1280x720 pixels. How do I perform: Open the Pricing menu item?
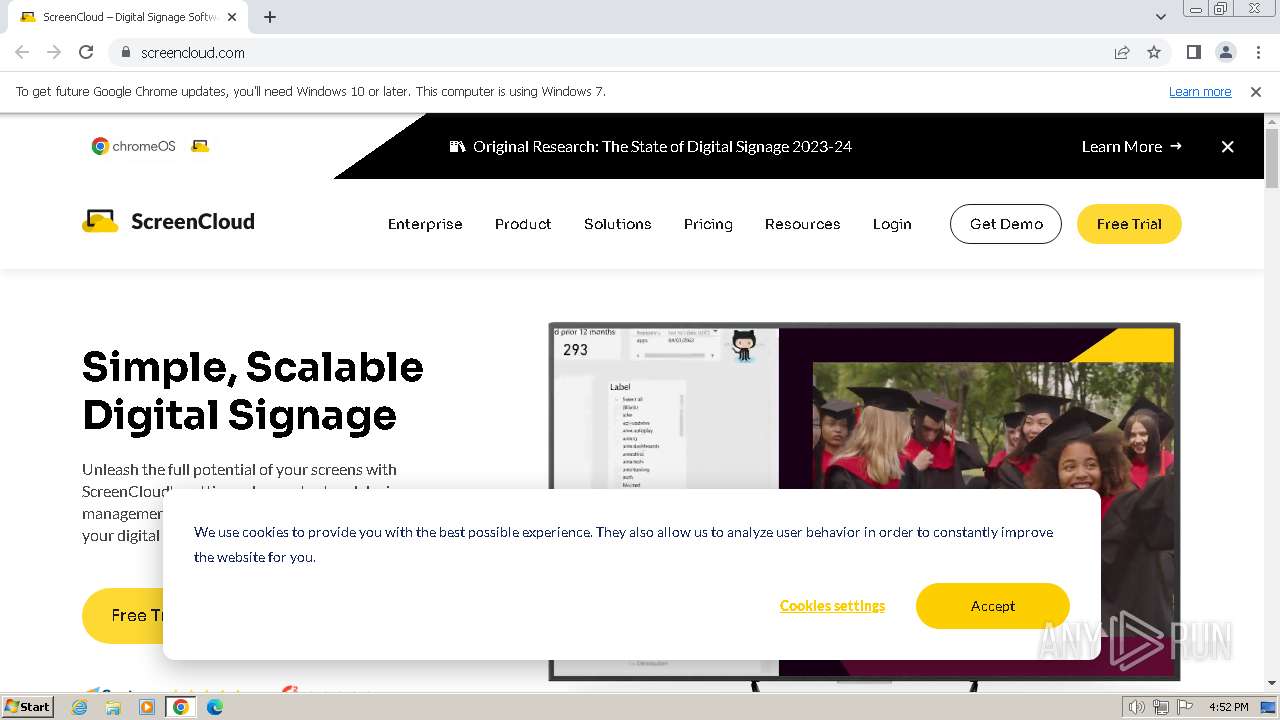coord(708,224)
